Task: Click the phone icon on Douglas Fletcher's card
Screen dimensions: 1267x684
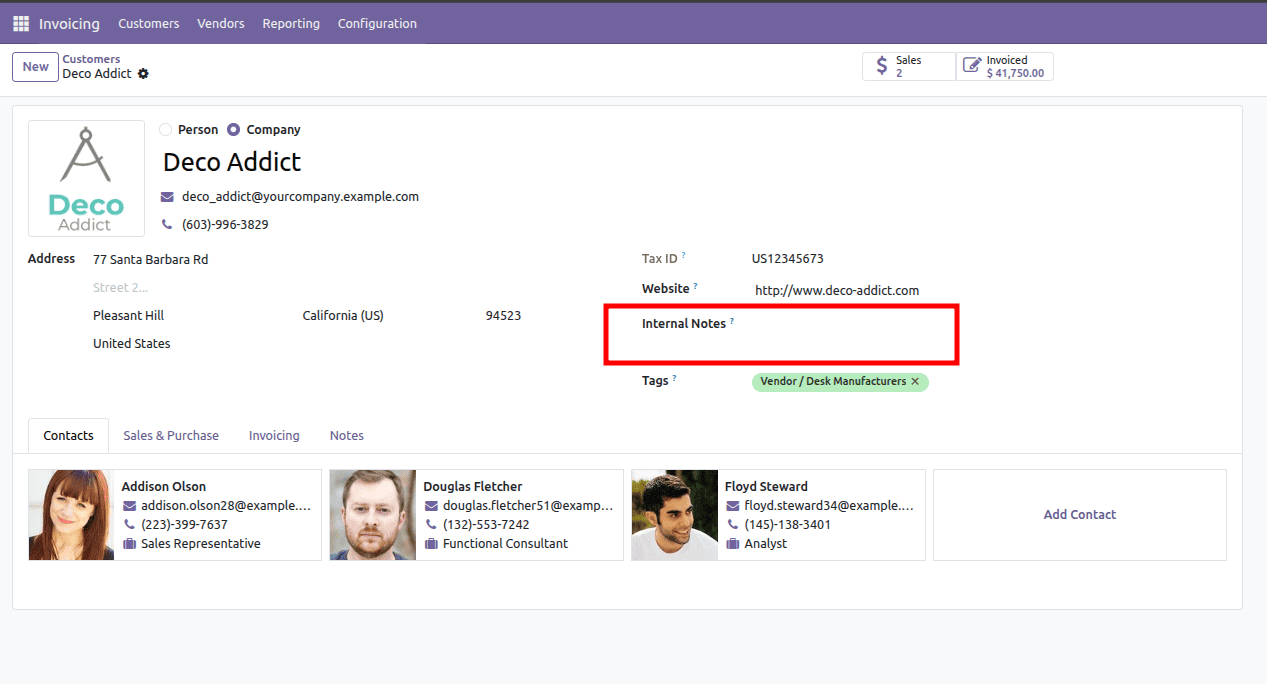Action: [431, 524]
